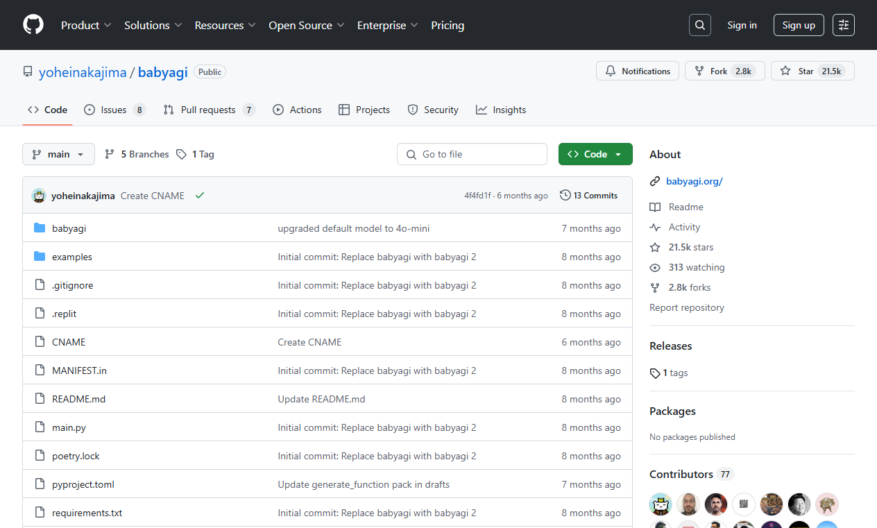
Task: Go to the Pricing page
Action: [447, 25]
